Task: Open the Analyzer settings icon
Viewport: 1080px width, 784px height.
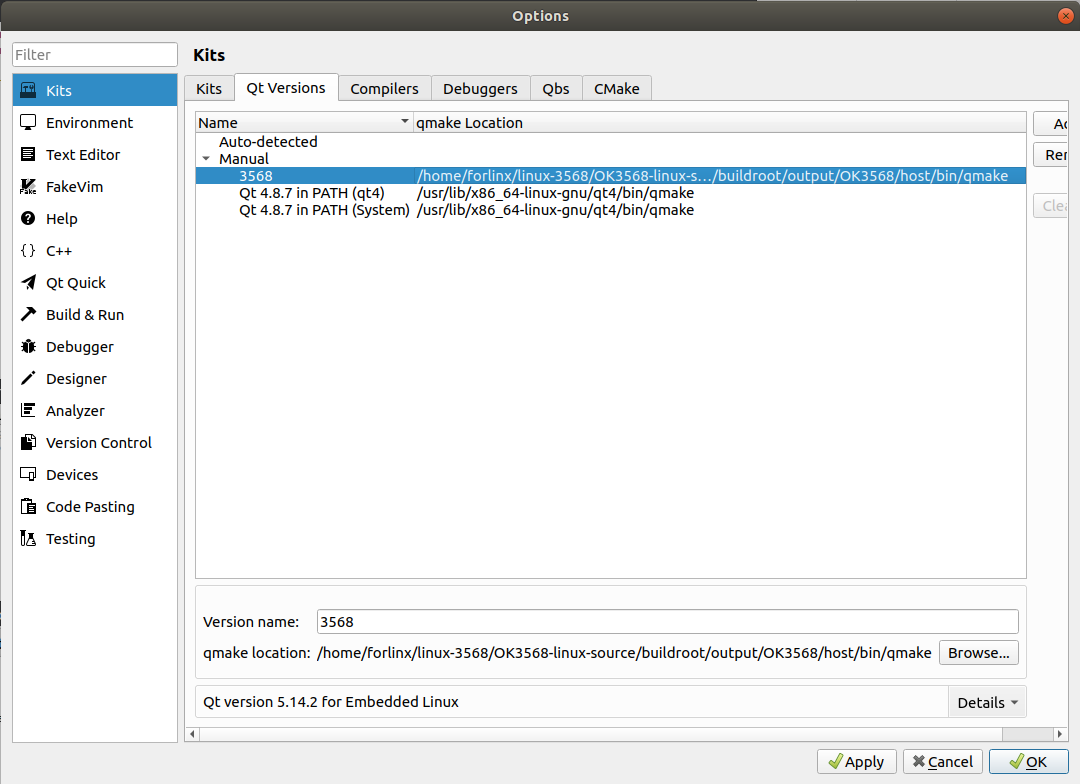Action: pyautogui.click(x=28, y=410)
